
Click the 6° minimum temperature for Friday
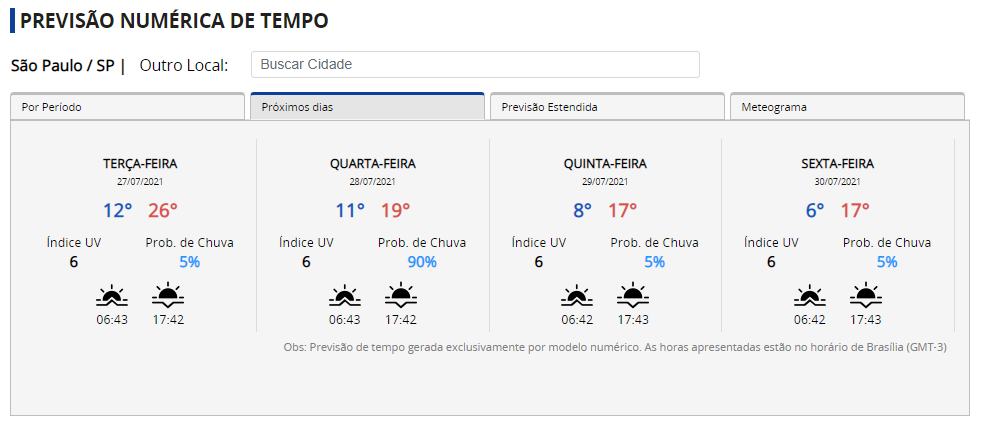tap(815, 210)
